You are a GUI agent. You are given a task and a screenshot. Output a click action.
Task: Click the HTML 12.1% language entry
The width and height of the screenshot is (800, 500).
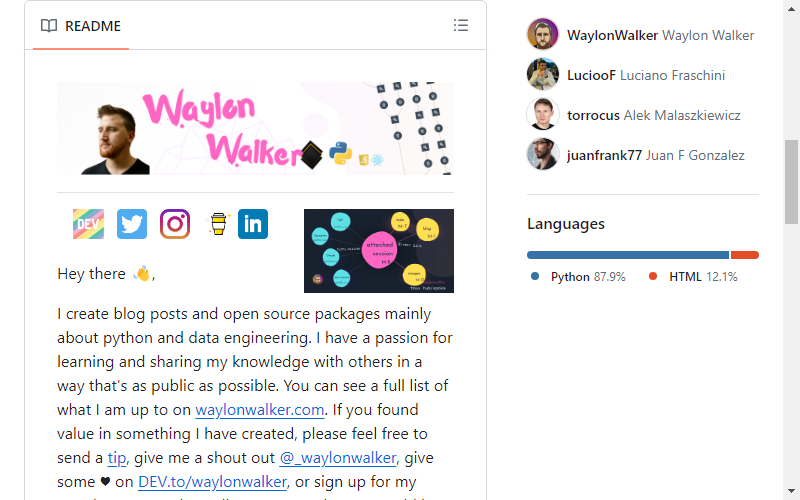click(x=693, y=277)
